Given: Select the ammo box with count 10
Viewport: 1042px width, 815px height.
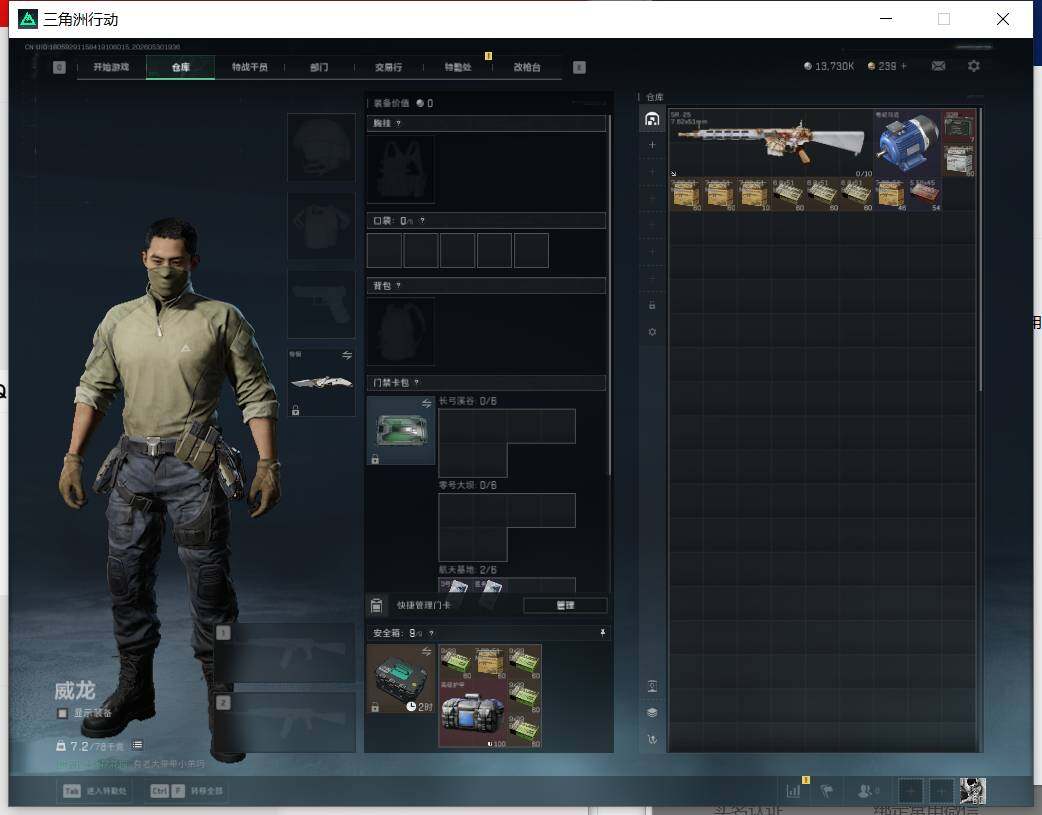Looking at the screenshot, I should click(x=755, y=194).
